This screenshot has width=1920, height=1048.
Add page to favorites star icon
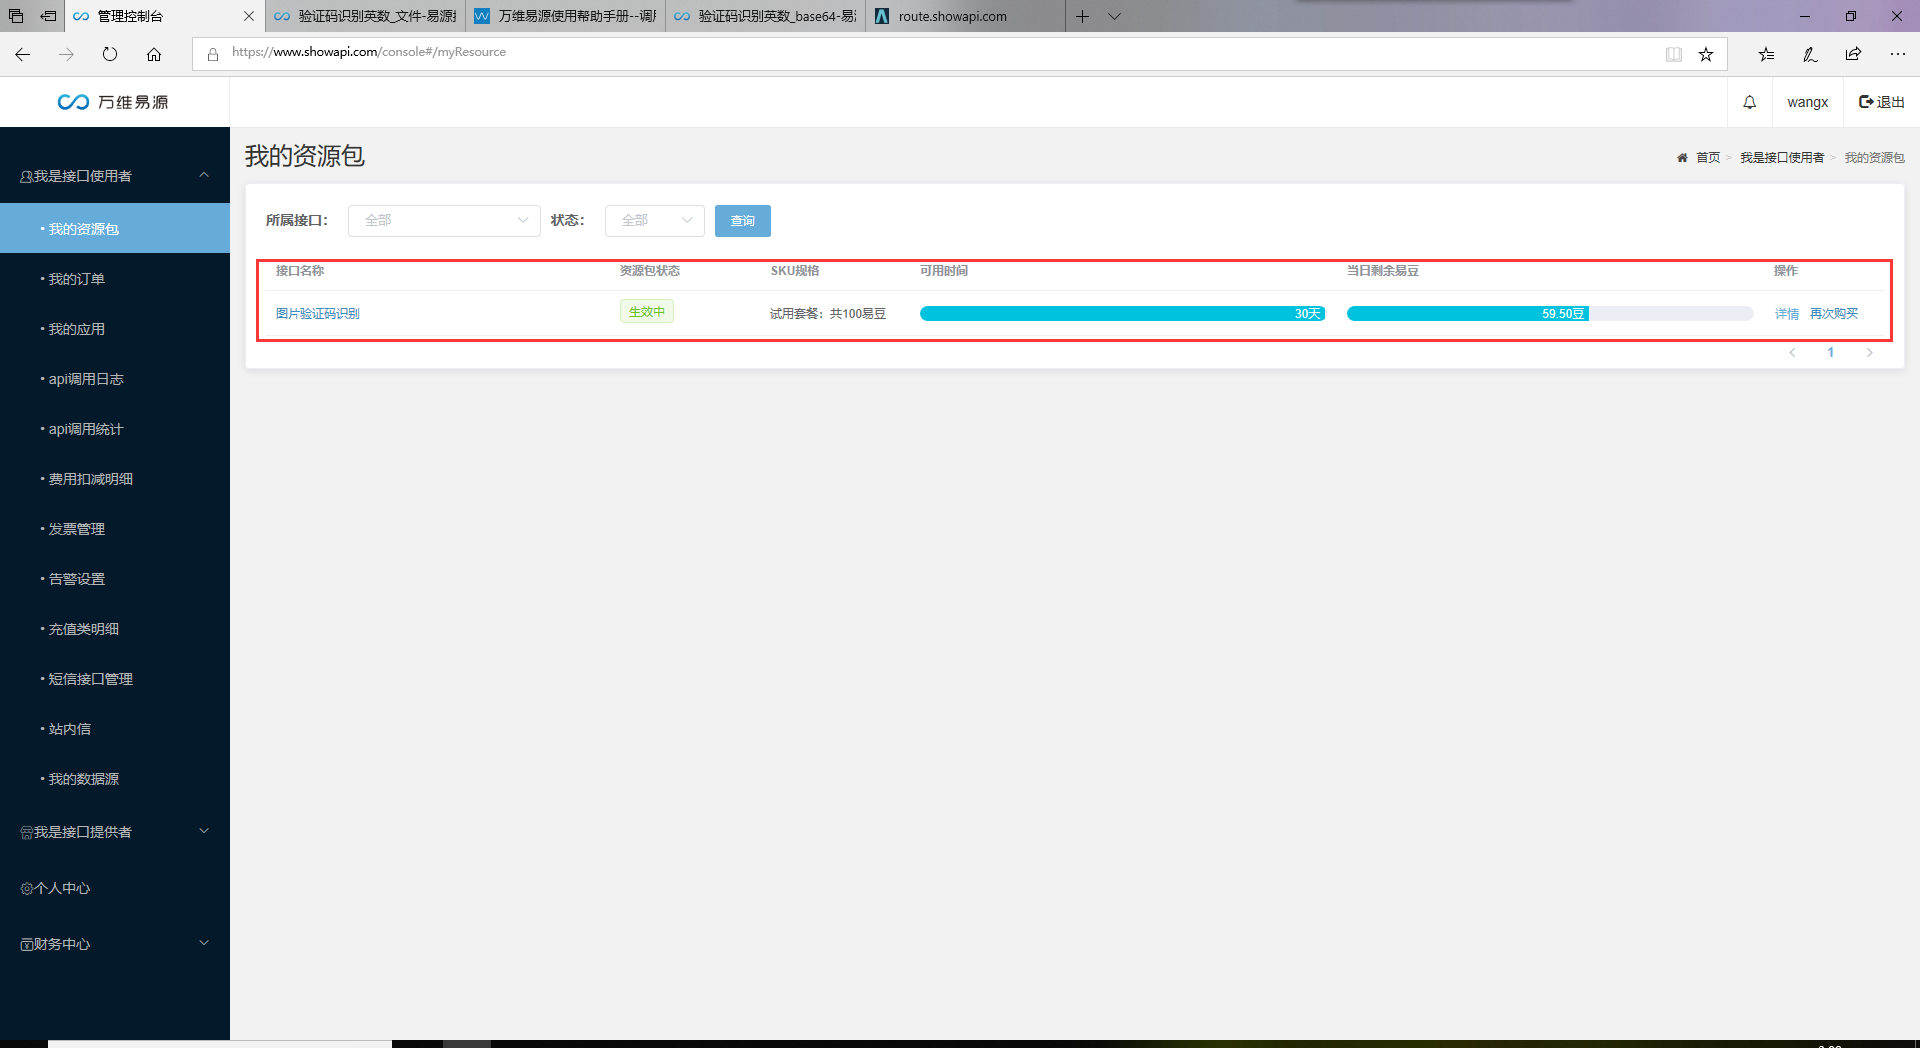pos(1706,54)
